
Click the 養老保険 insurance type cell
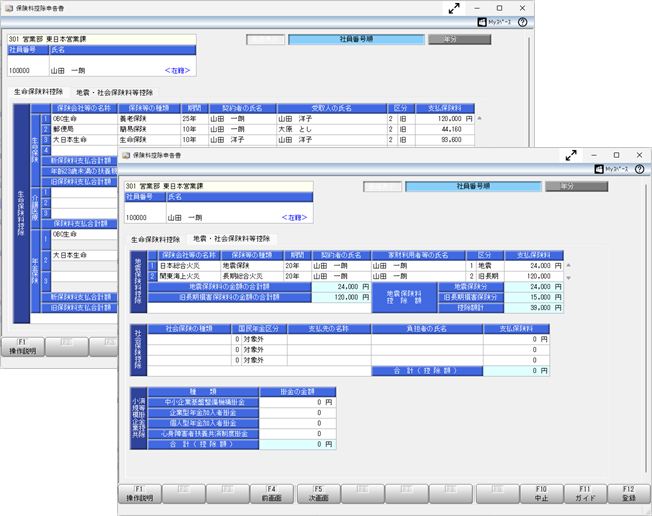(x=149, y=119)
